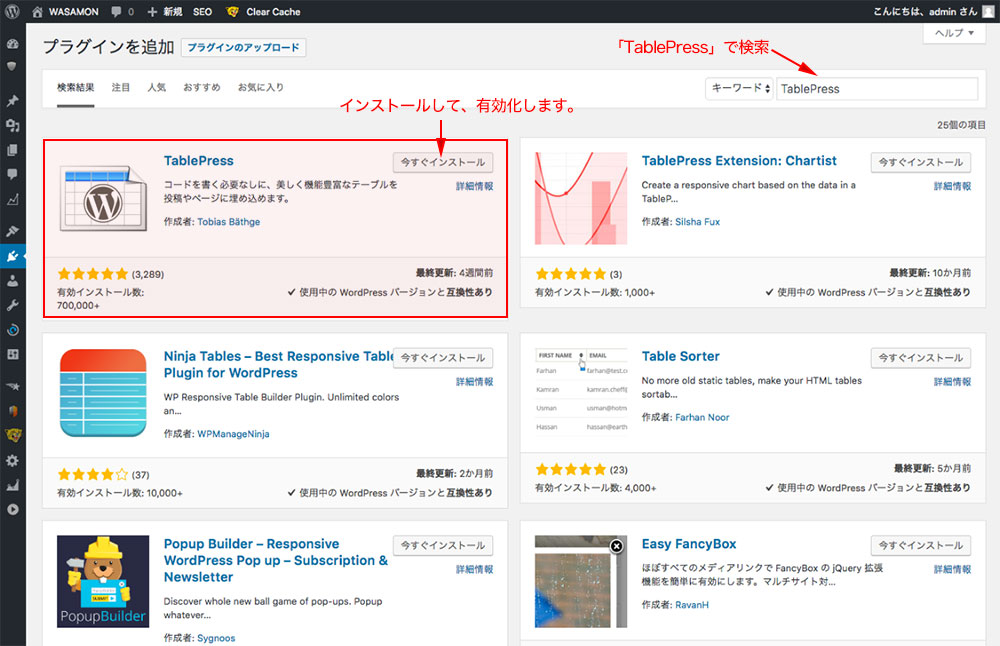Viewport: 1000px width, 646px height.
Task: Open 詳細情報 details for TablePress
Action: tap(474, 186)
